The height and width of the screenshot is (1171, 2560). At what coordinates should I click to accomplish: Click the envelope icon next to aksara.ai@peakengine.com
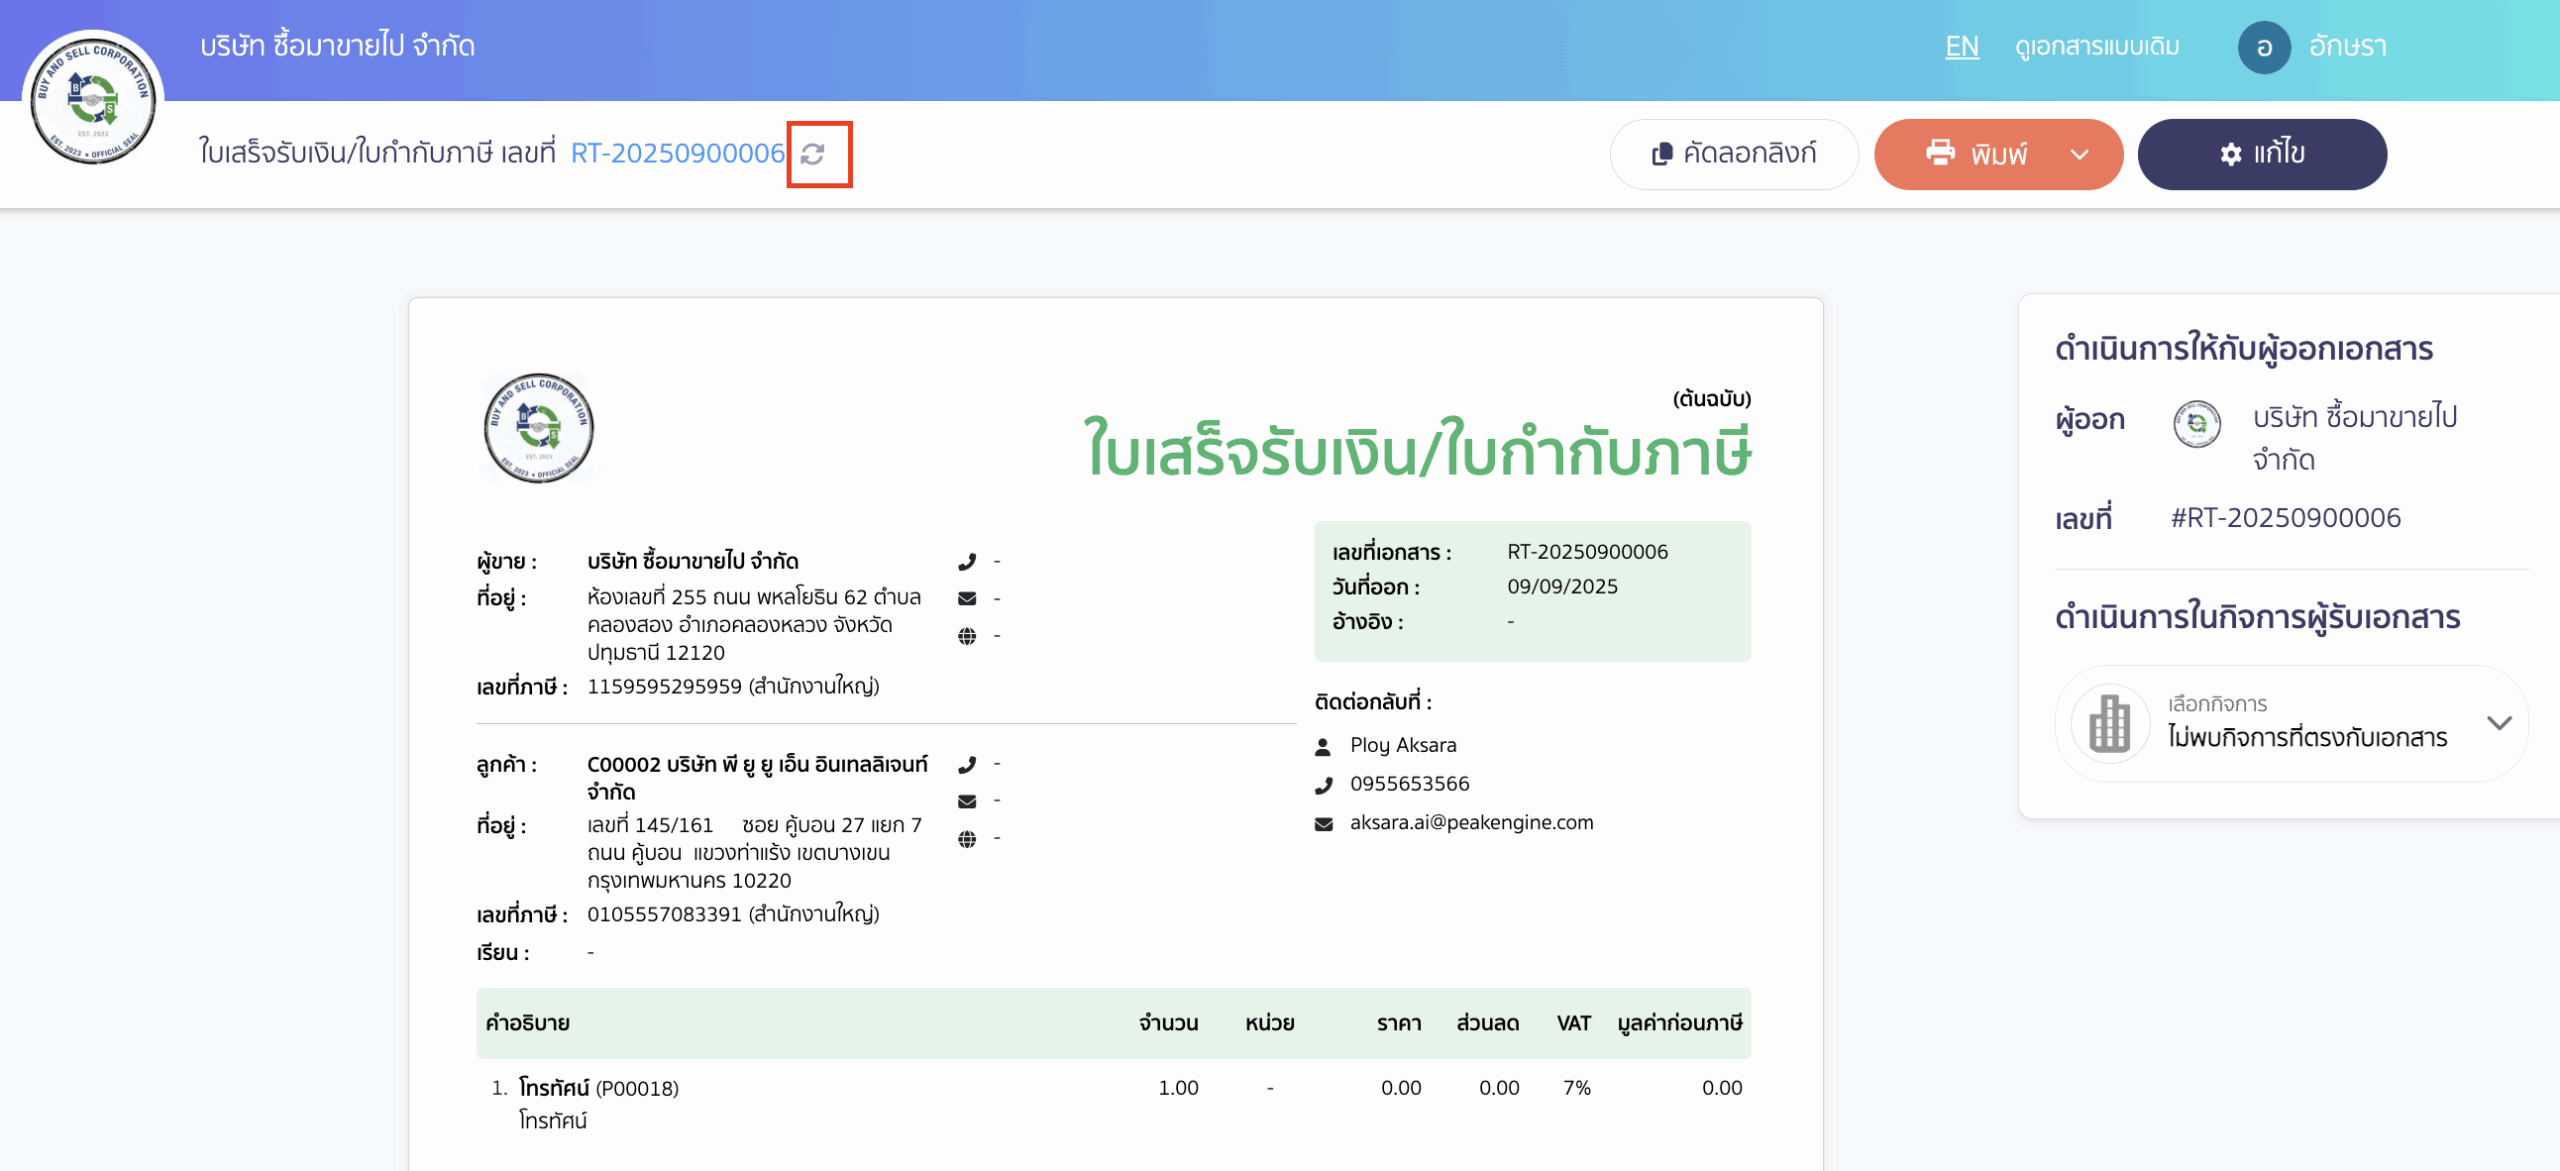[x=1322, y=822]
